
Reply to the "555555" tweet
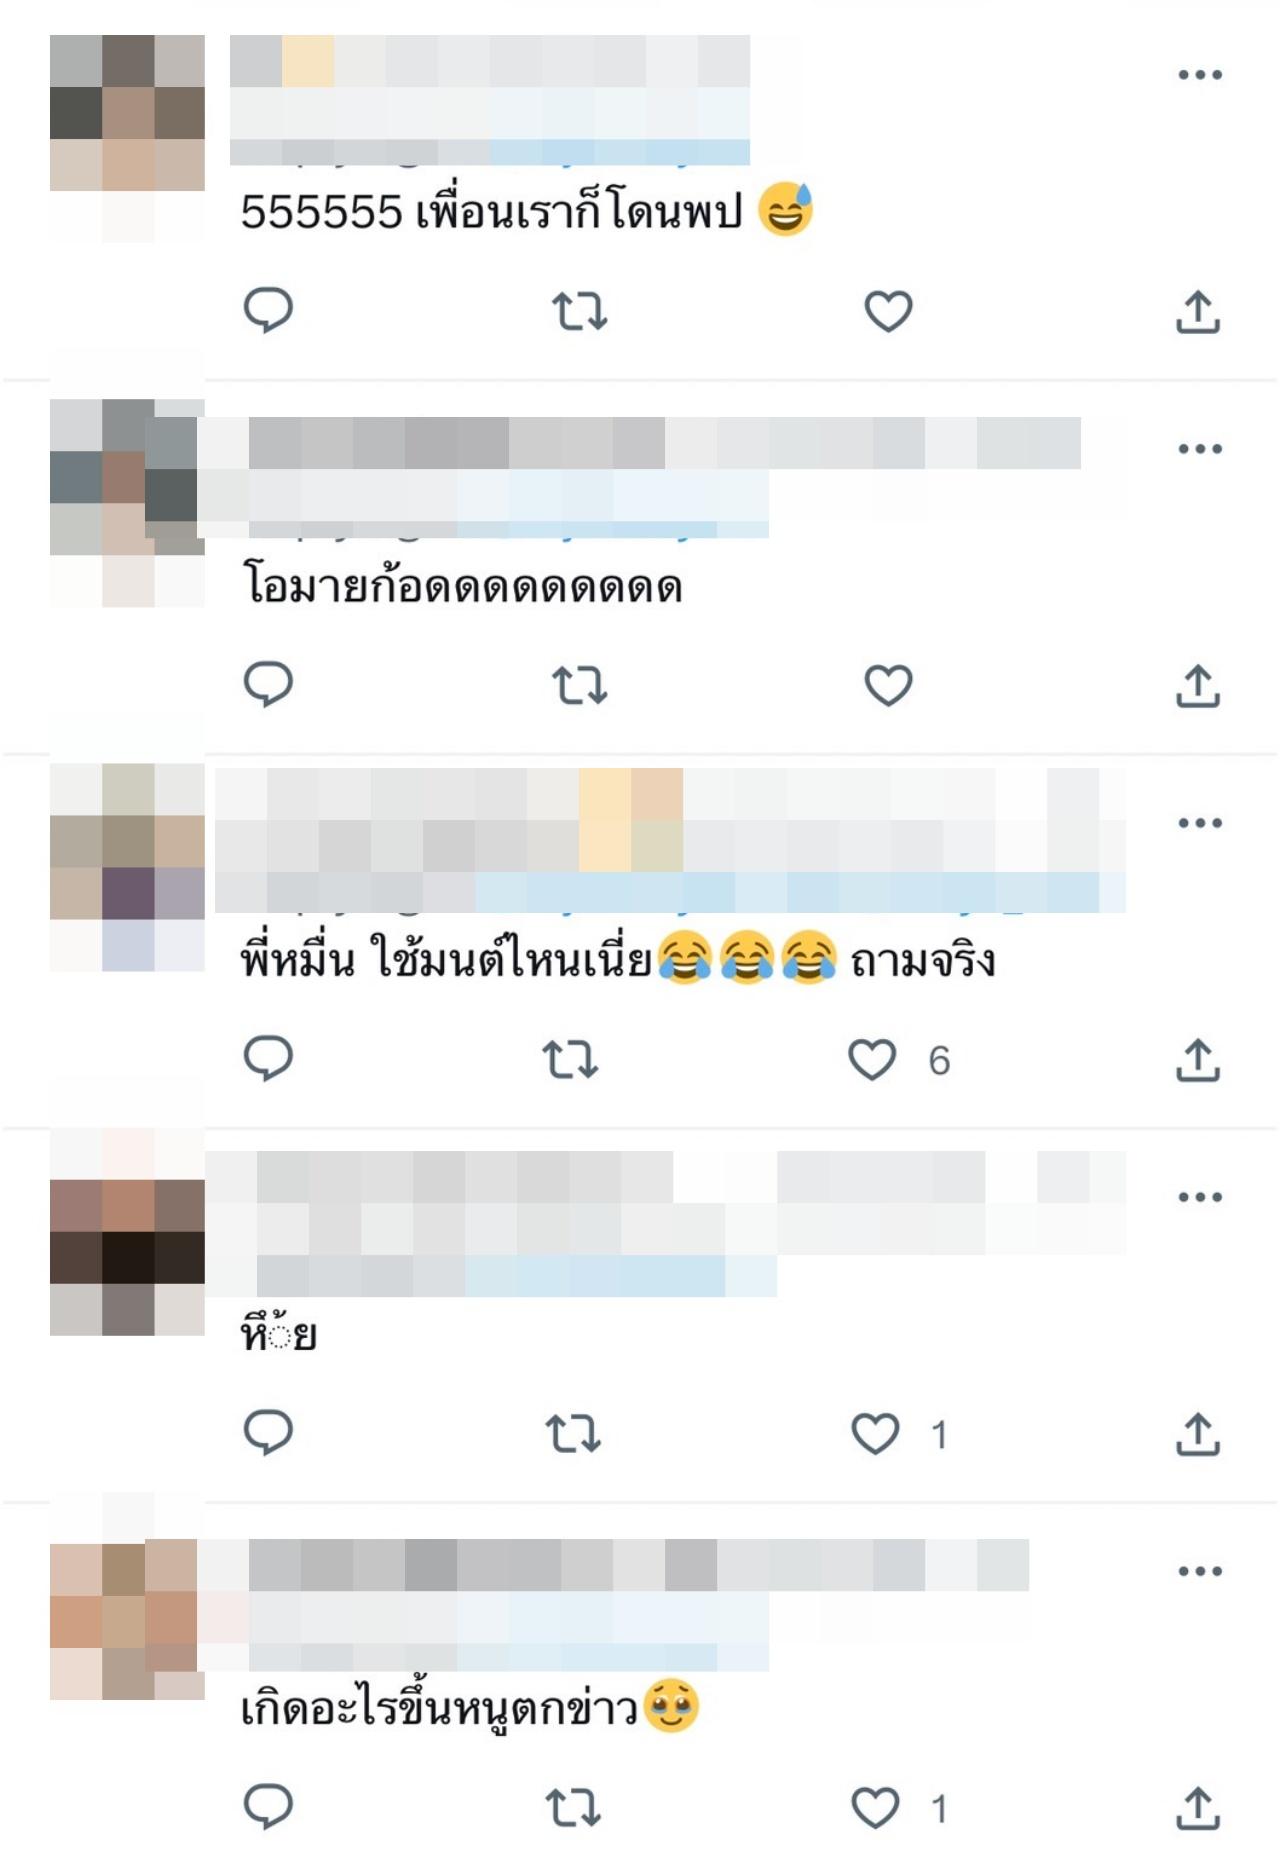coord(268,310)
